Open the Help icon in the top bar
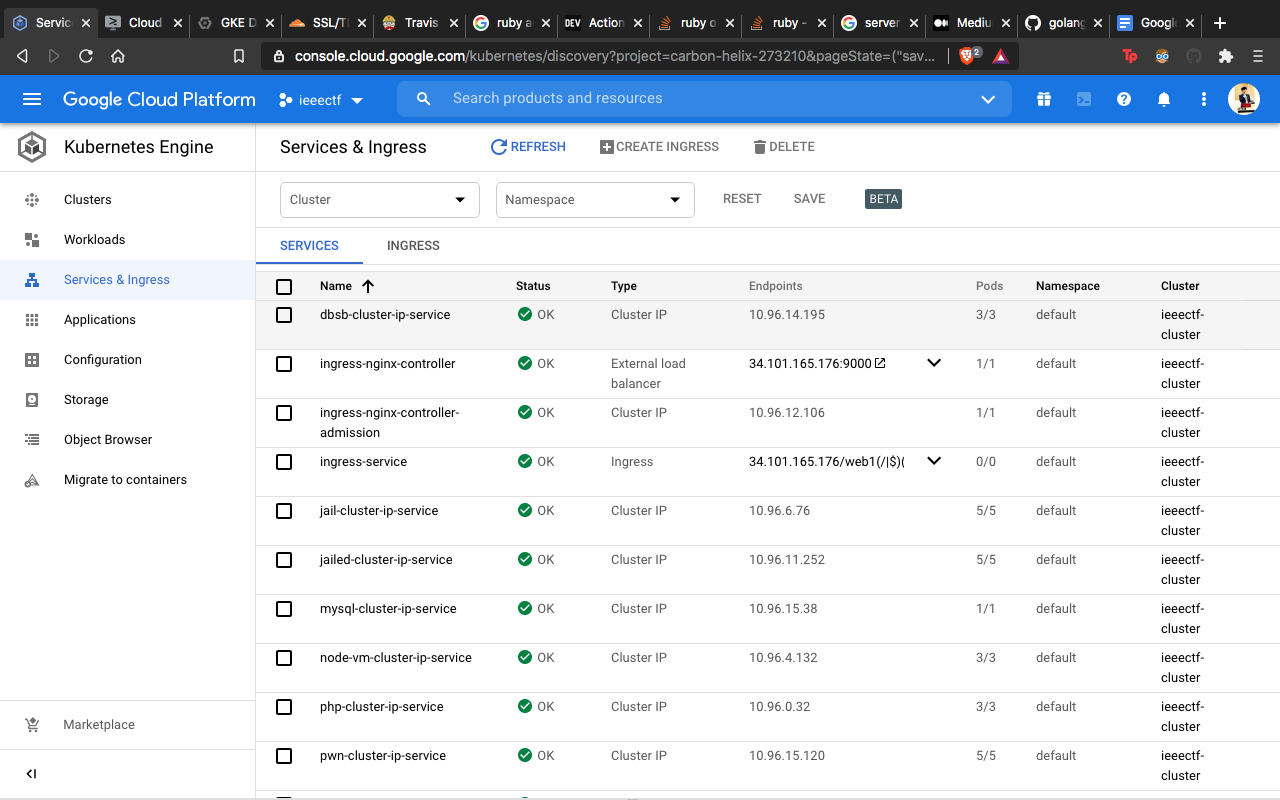1280x800 pixels. (1123, 98)
